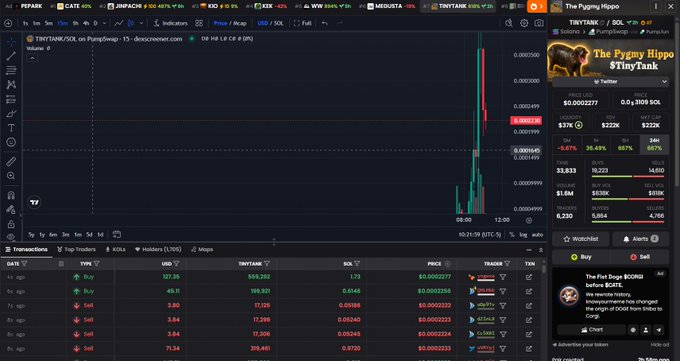
Task: Filter trades by the 45.11 USD buyer
Action: pyautogui.click(x=503, y=291)
